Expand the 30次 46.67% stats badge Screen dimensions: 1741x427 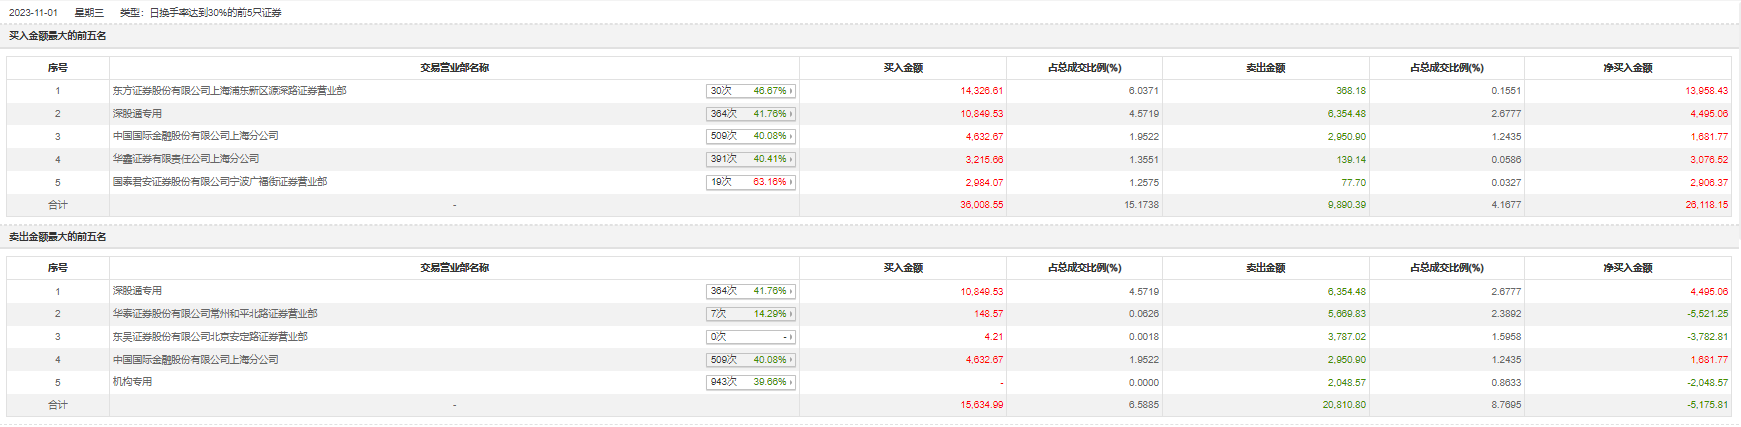click(750, 91)
